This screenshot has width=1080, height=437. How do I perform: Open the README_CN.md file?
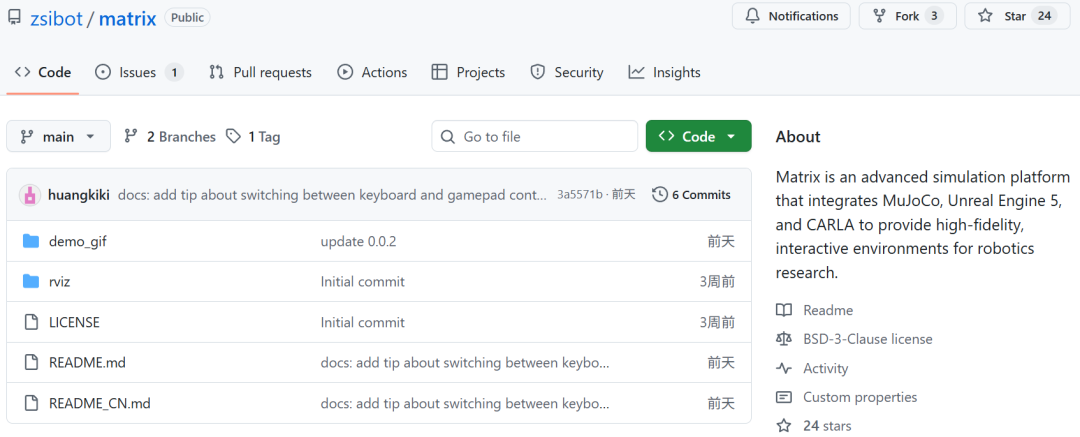pyautogui.click(x=100, y=403)
